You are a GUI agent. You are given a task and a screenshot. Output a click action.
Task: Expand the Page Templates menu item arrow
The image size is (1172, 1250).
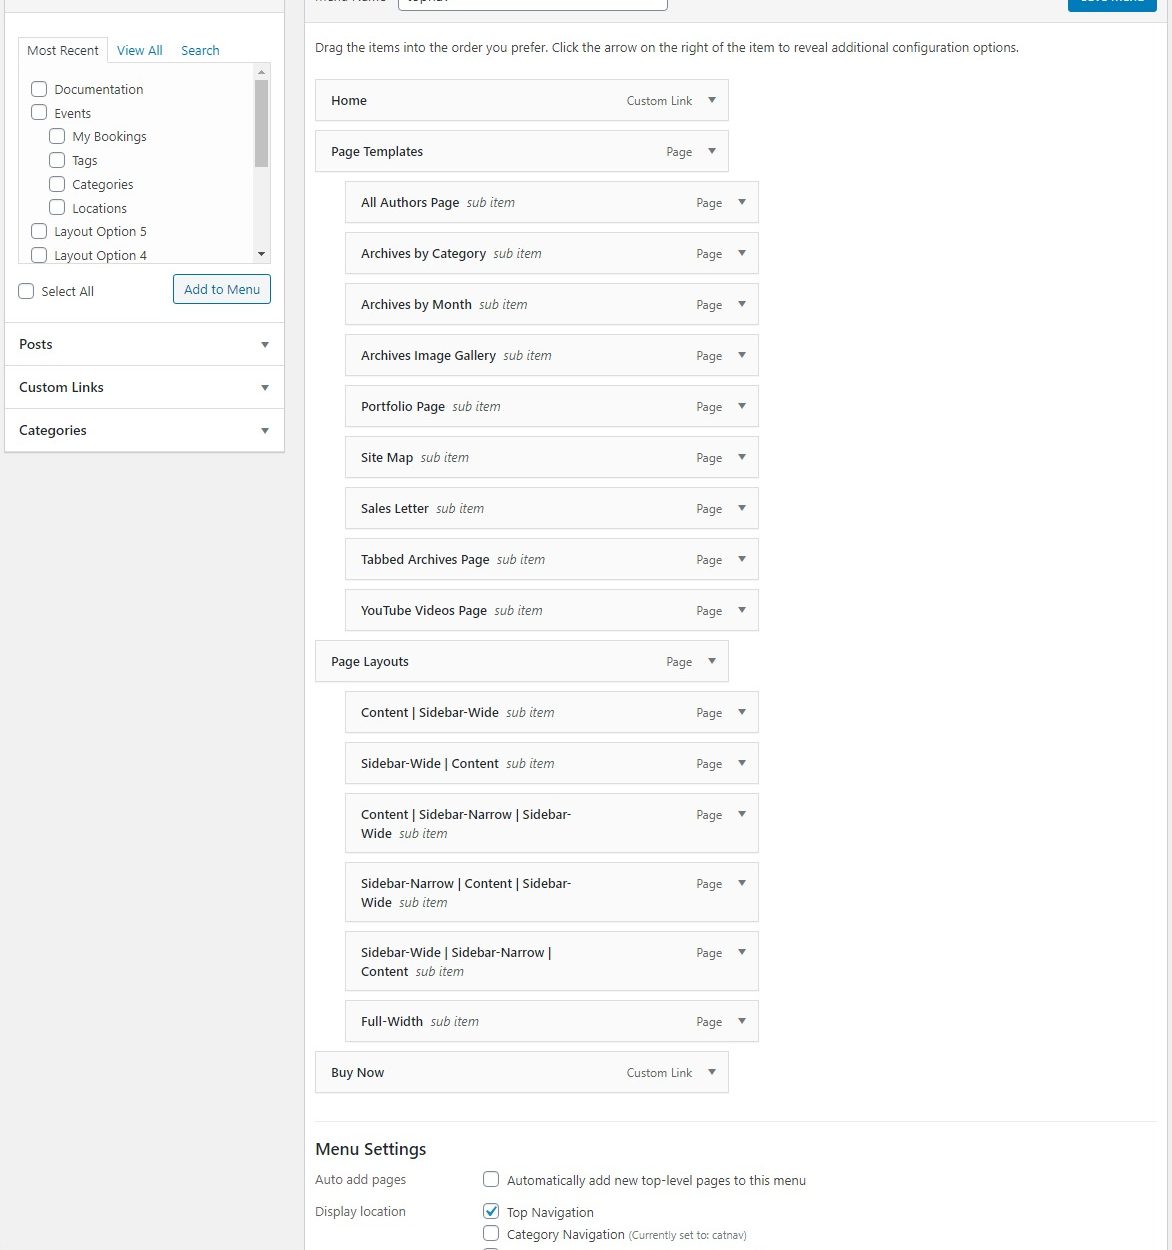click(712, 151)
